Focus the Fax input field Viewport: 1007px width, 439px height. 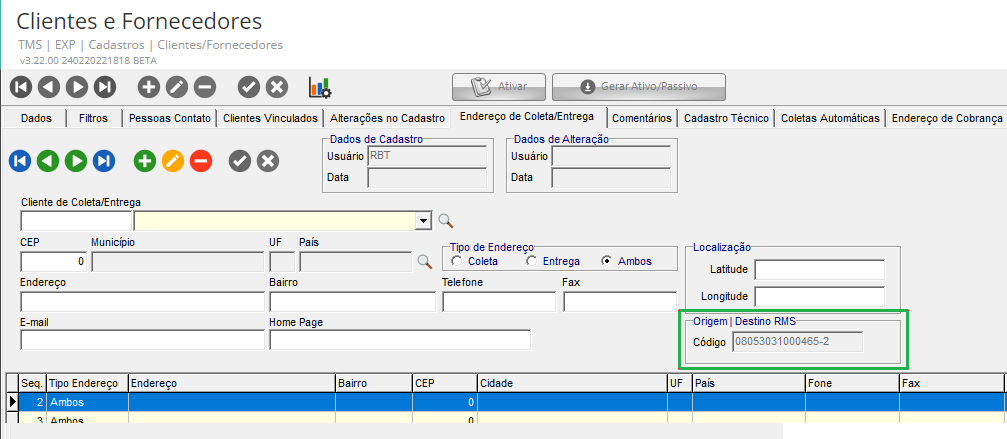click(x=620, y=302)
